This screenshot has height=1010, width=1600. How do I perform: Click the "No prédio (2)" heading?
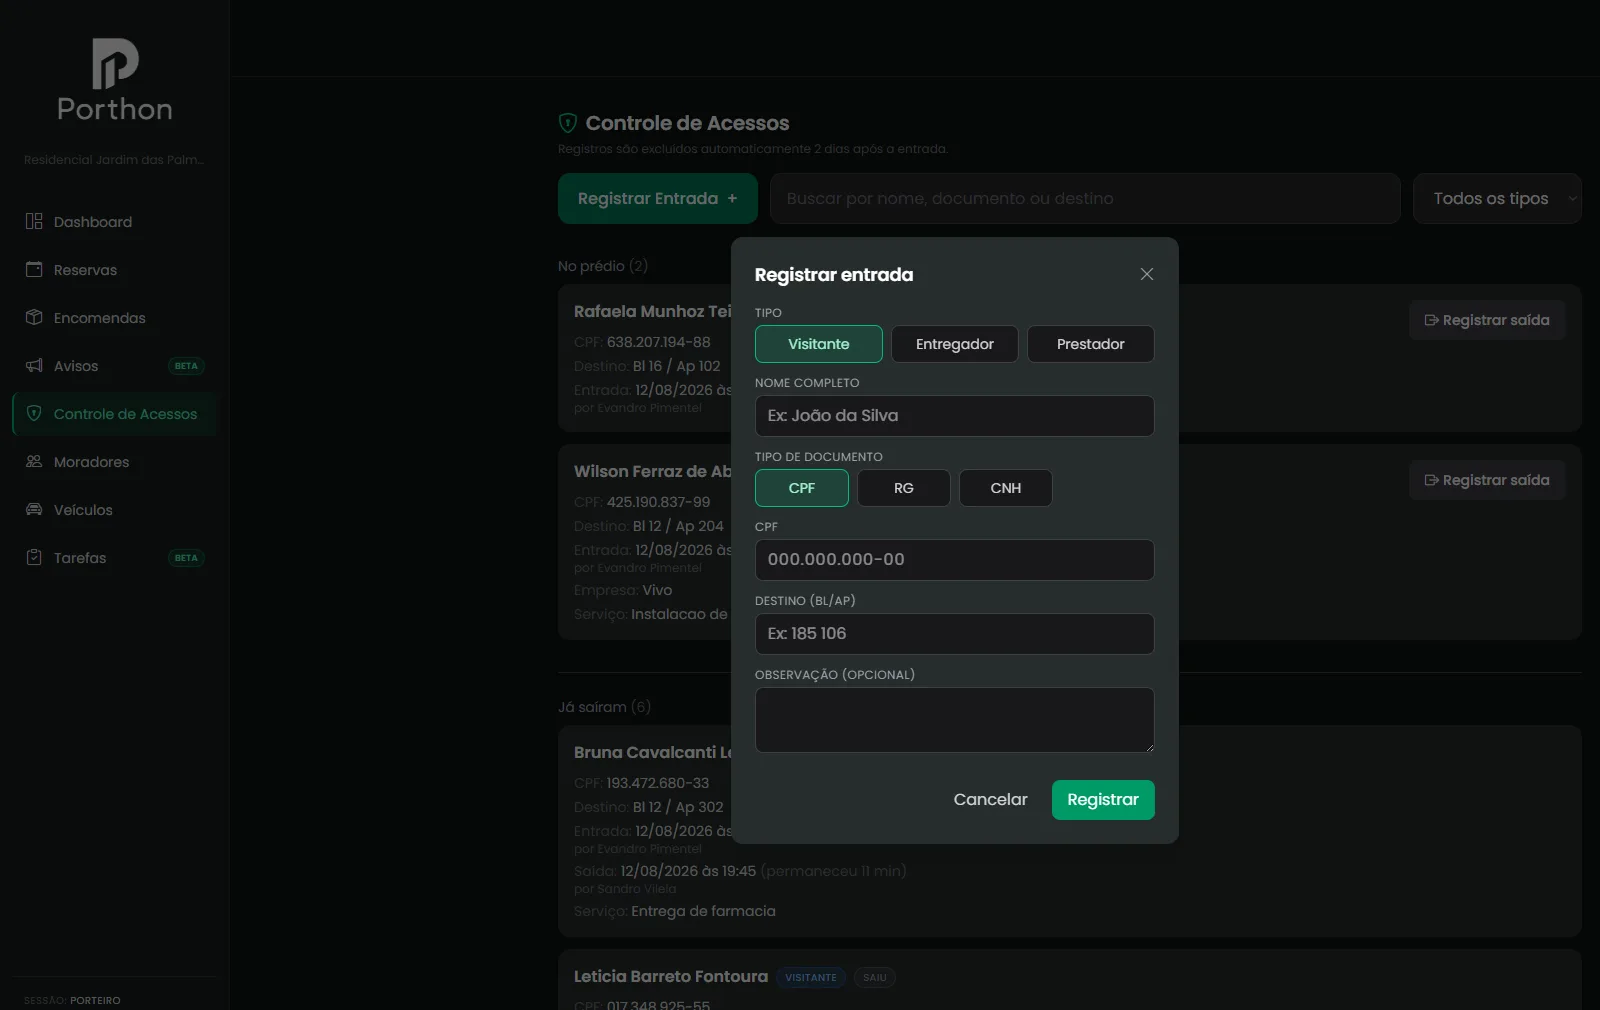(603, 266)
